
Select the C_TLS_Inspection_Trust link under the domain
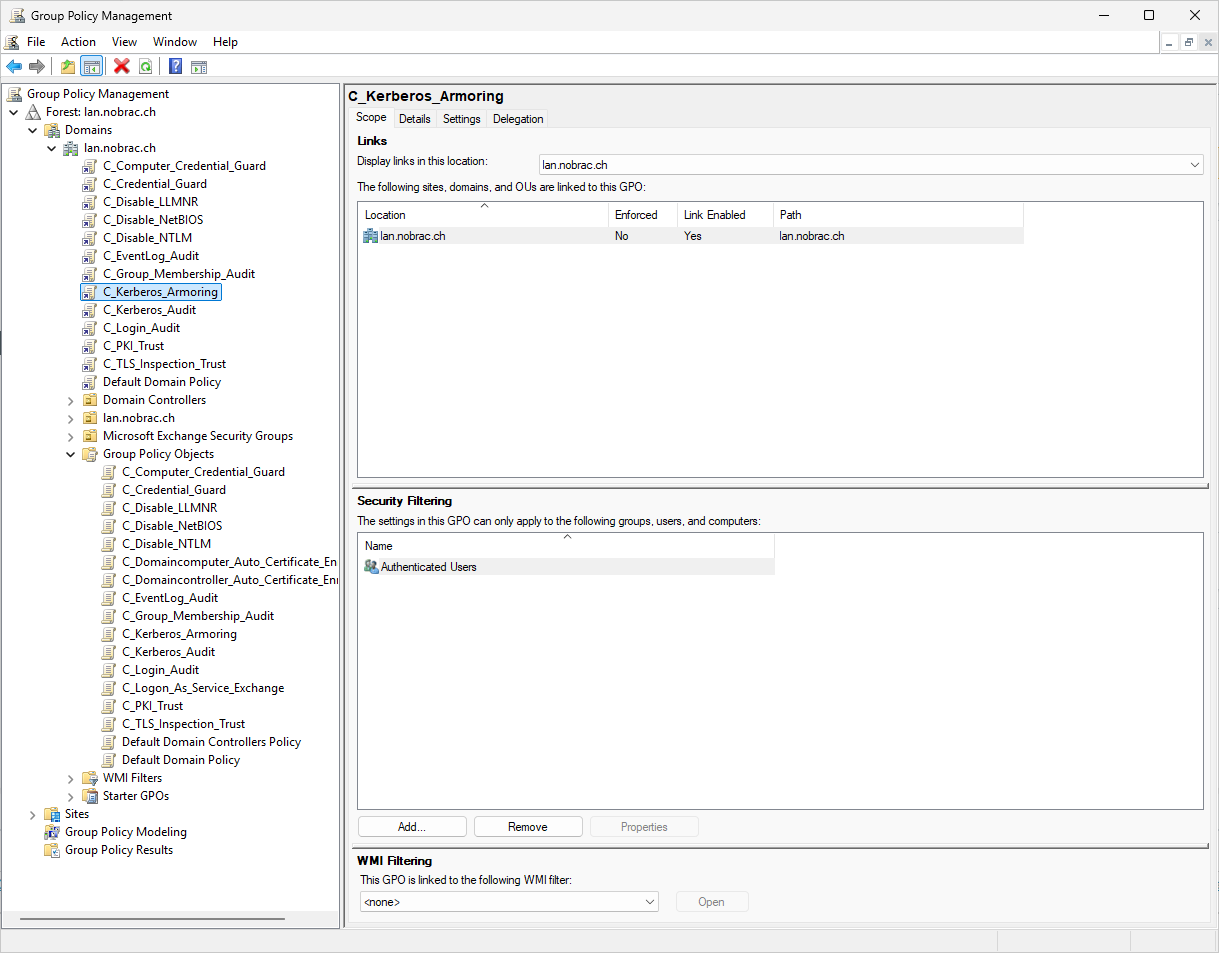pos(164,364)
